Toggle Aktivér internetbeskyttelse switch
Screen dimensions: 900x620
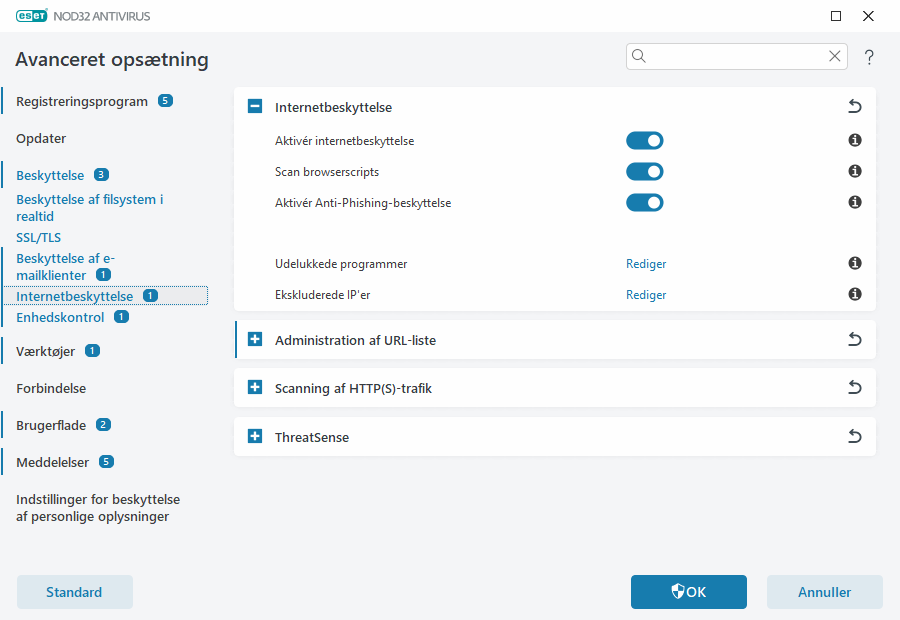tap(644, 141)
